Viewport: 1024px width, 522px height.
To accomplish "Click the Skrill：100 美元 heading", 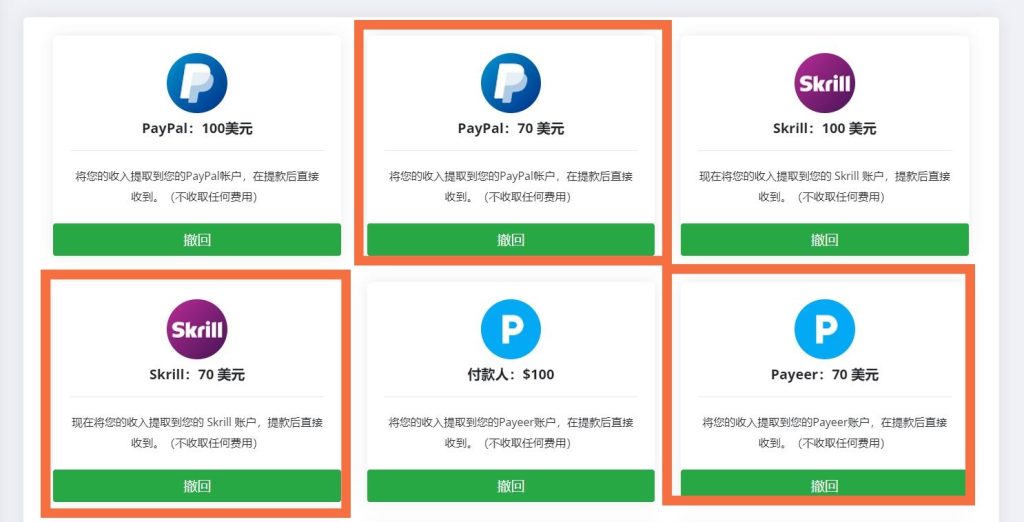I will tap(824, 129).
